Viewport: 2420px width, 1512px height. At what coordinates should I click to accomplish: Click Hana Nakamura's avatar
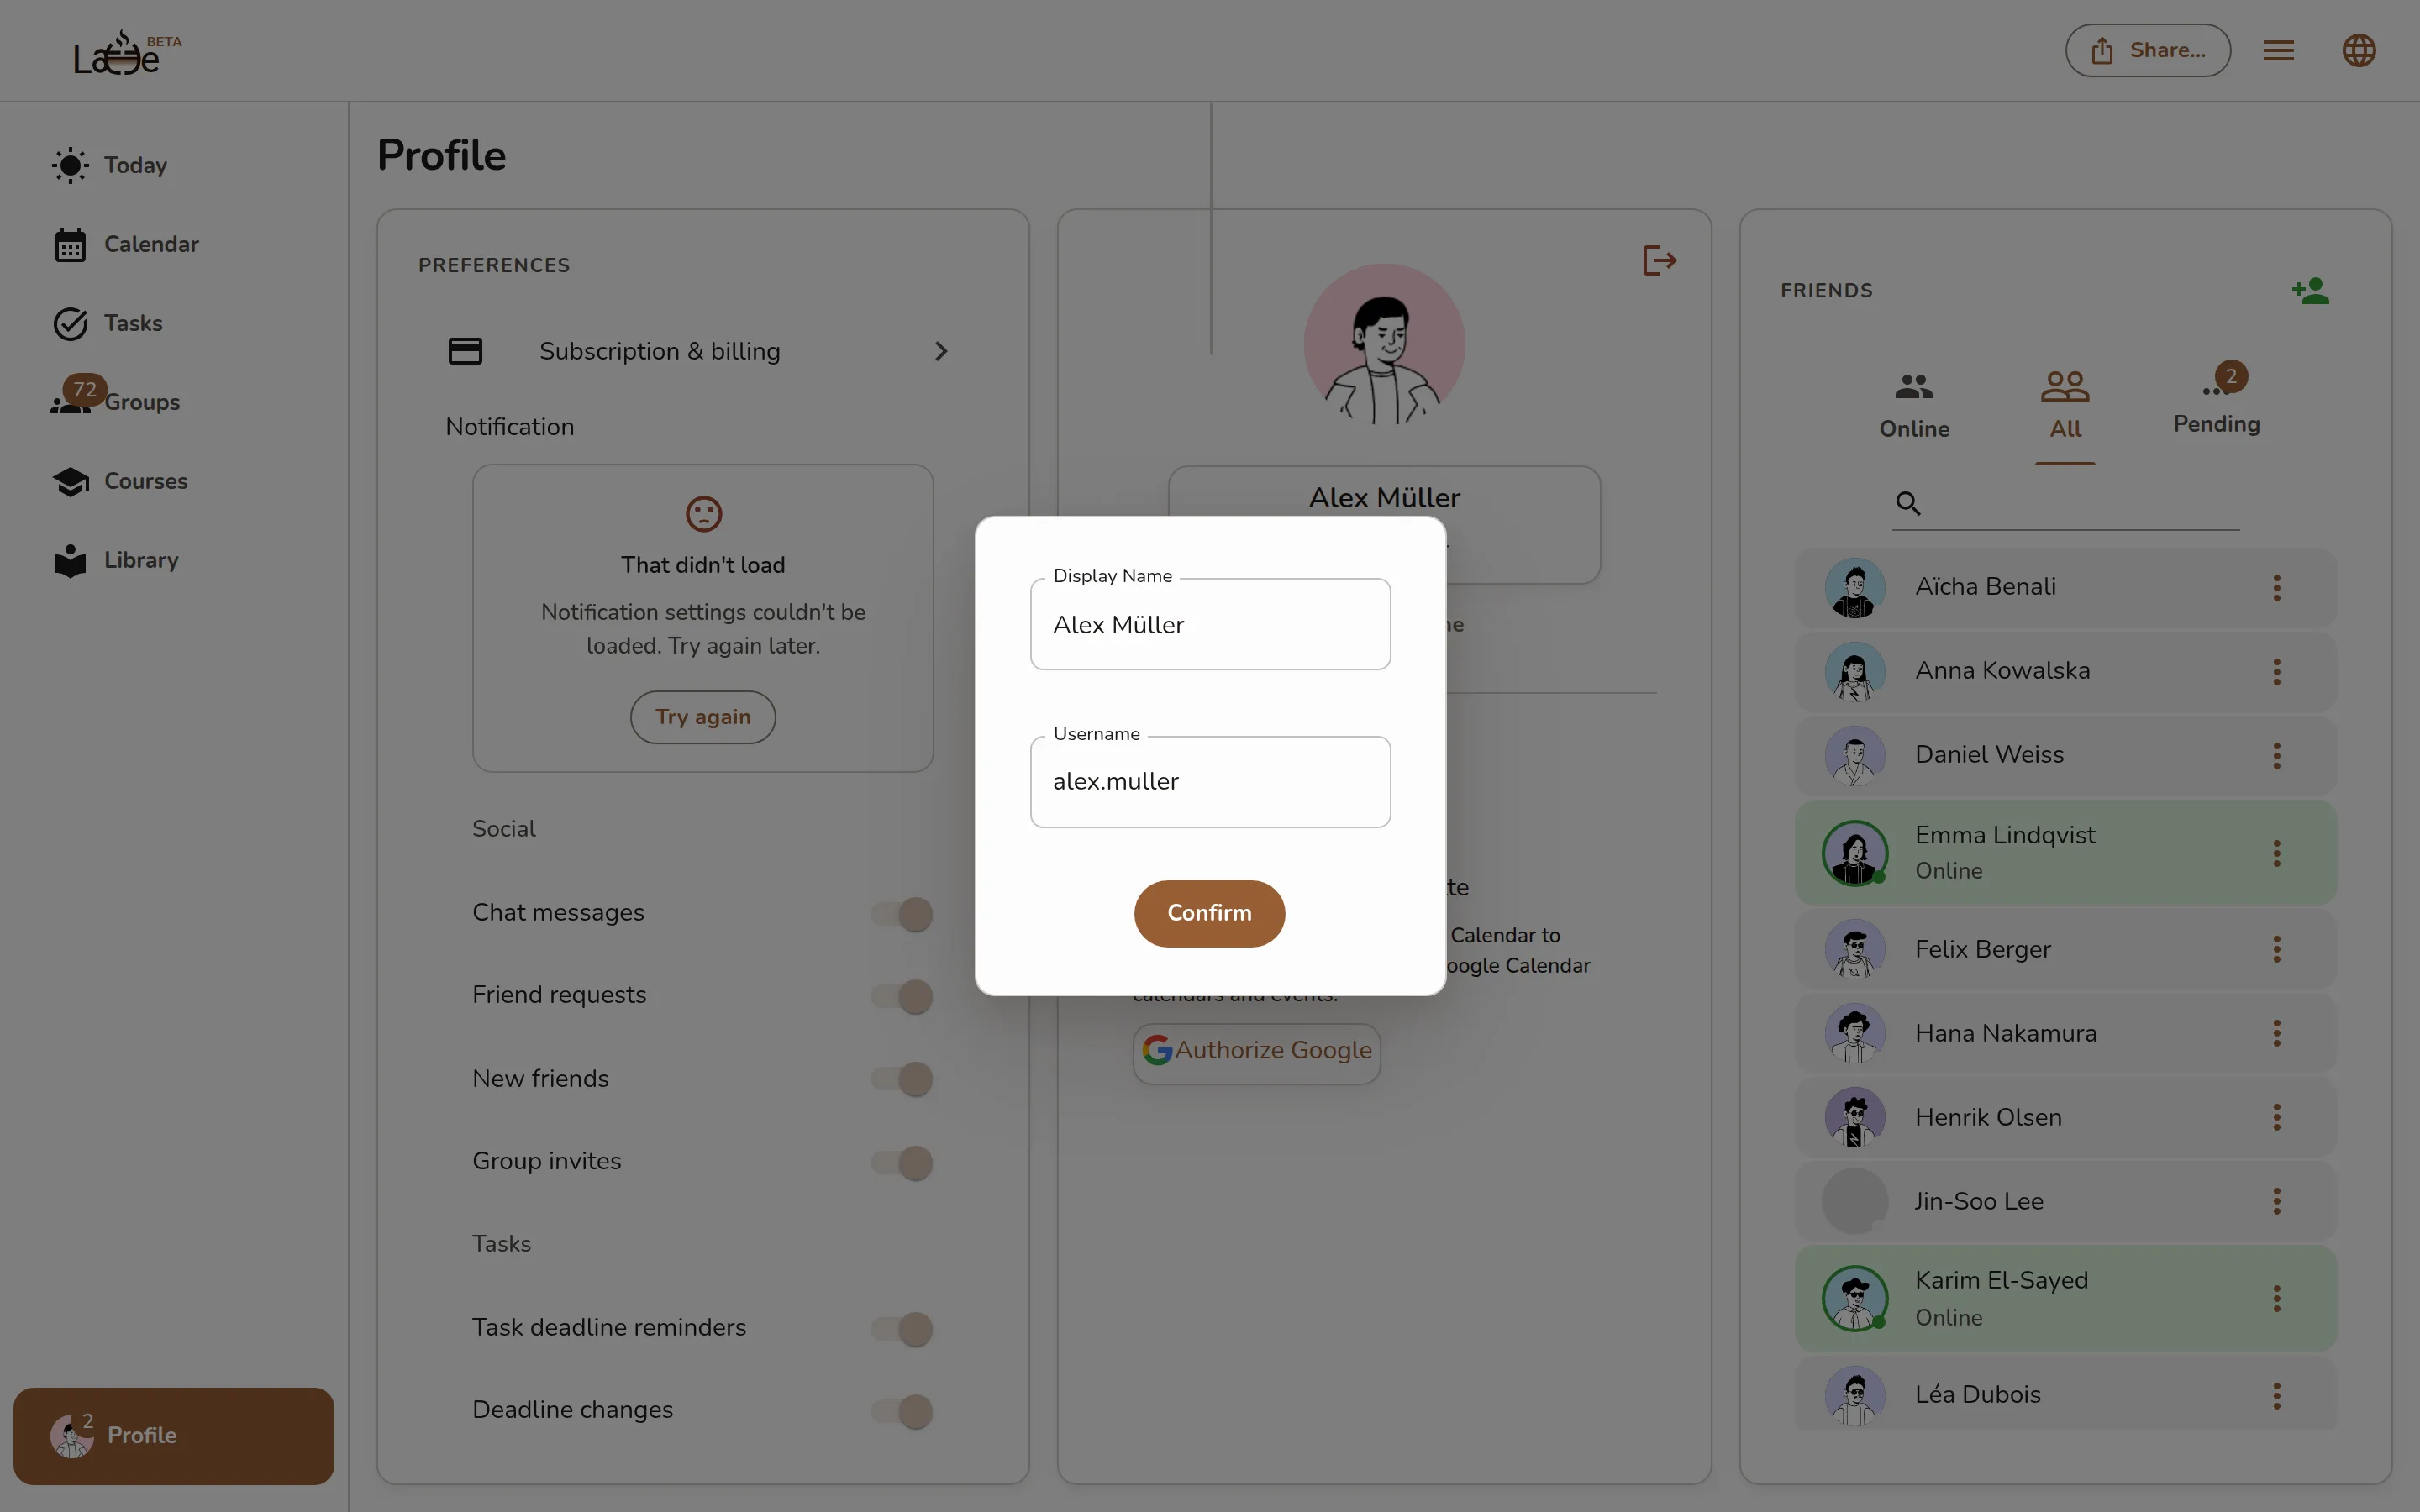pyautogui.click(x=1855, y=1033)
